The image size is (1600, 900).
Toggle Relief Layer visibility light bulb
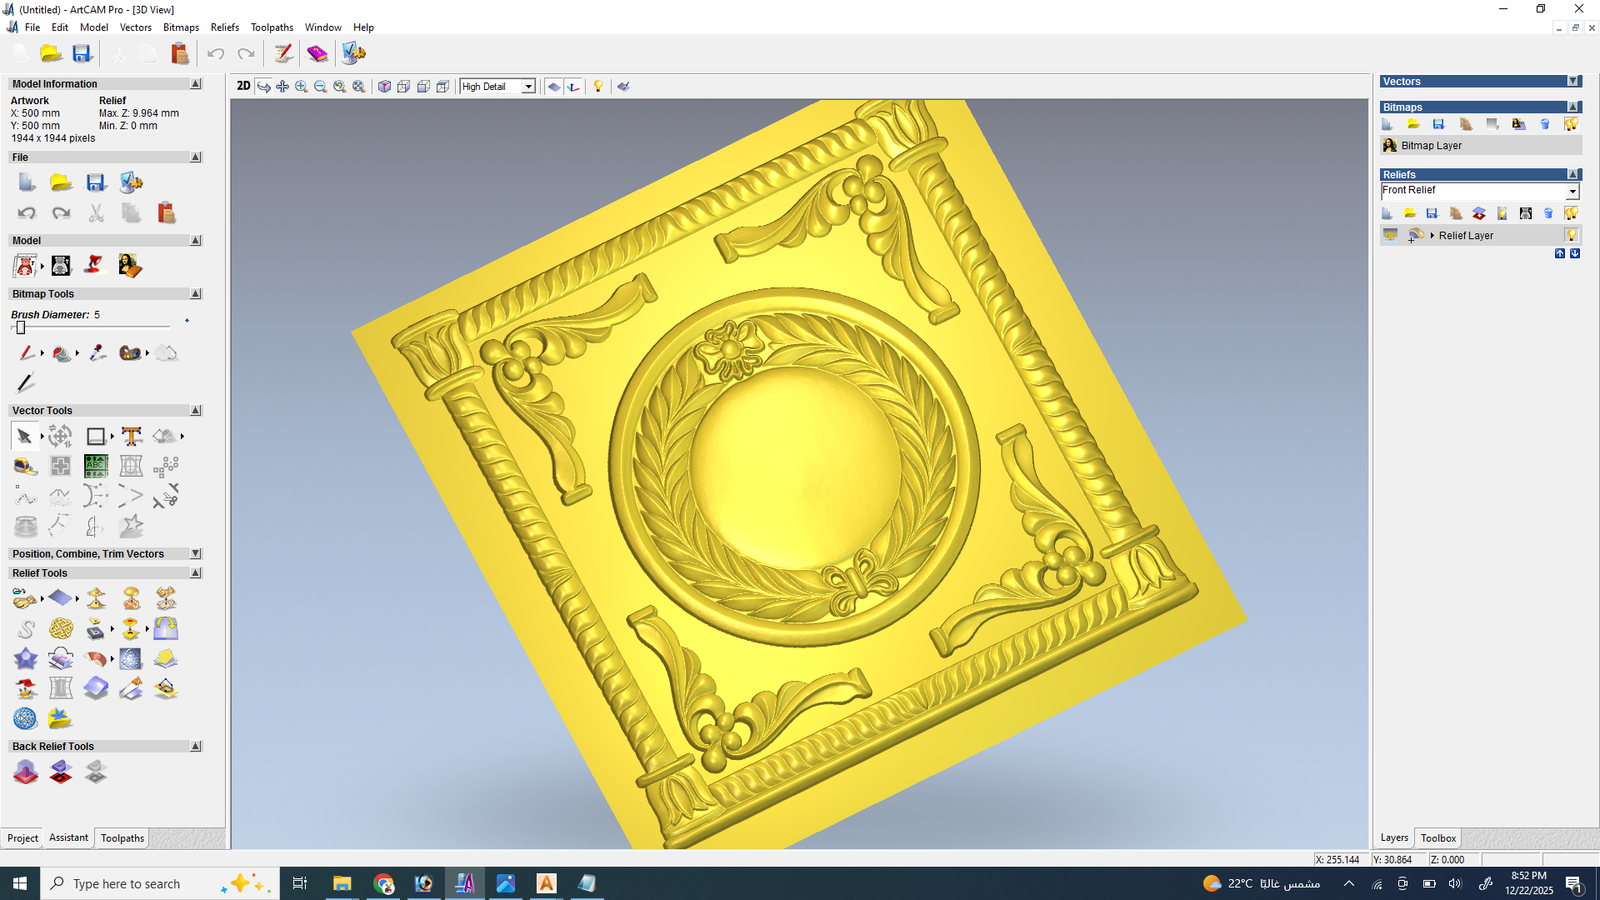(x=1571, y=235)
